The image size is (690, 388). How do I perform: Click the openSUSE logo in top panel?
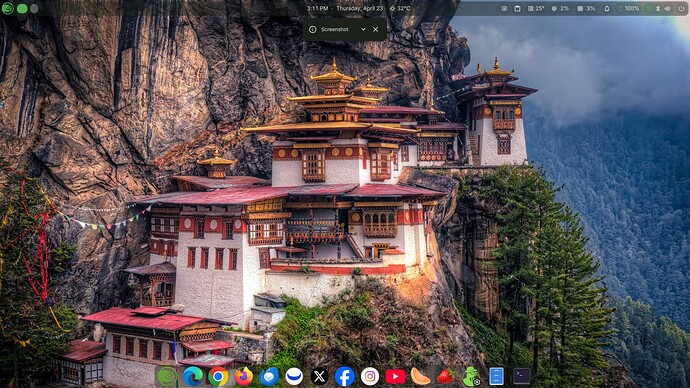point(7,8)
